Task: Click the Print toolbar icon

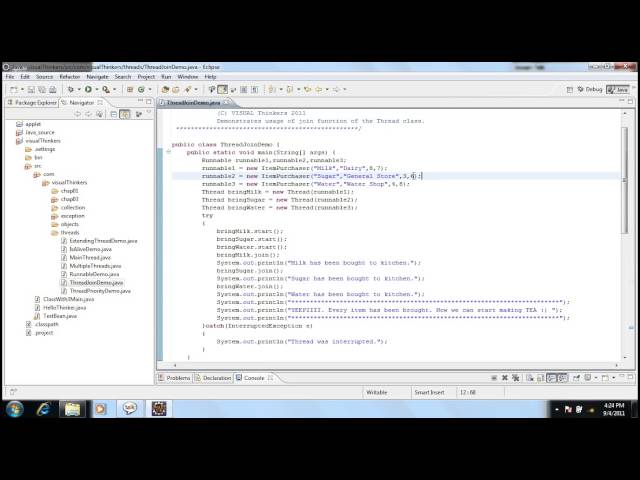Action: tap(53, 89)
